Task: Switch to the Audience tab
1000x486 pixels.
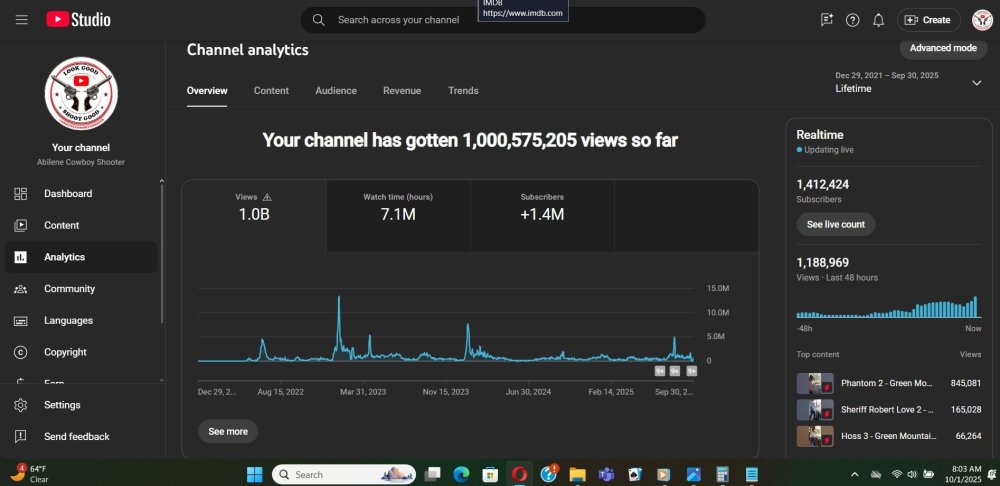Action: click(336, 91)
